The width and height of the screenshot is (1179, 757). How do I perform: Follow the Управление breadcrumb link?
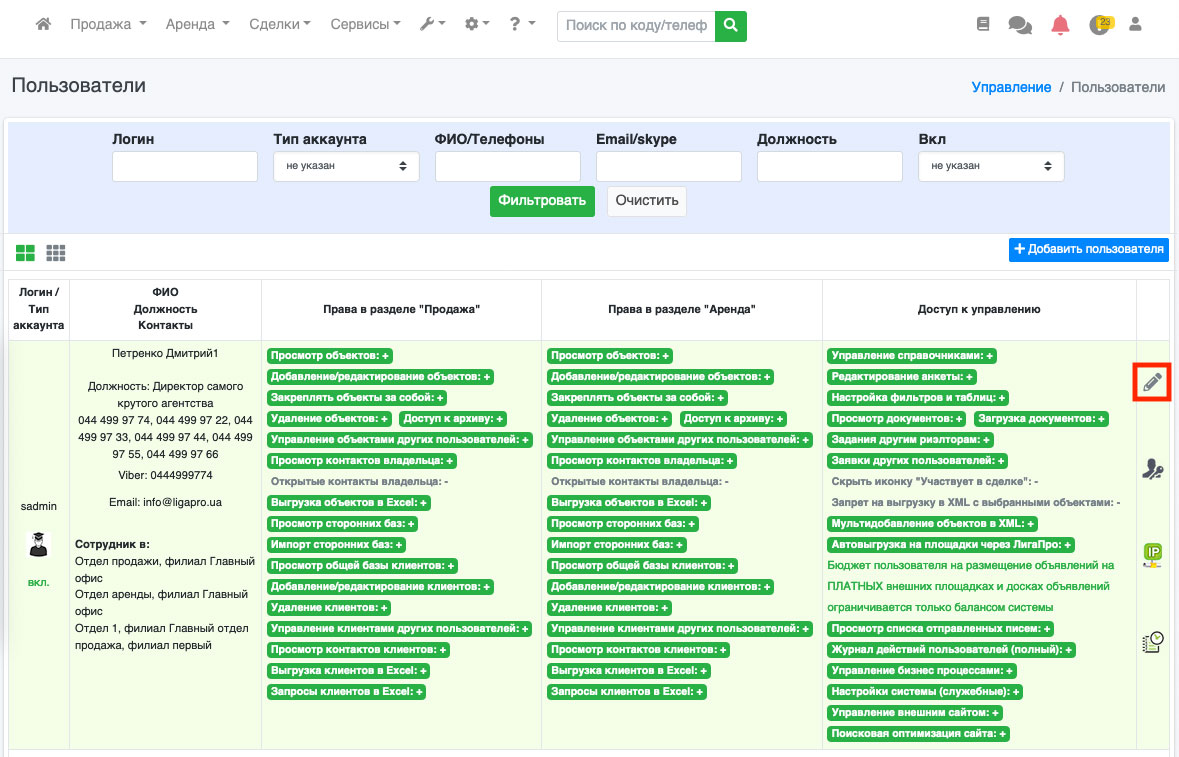click(1011, 87)
